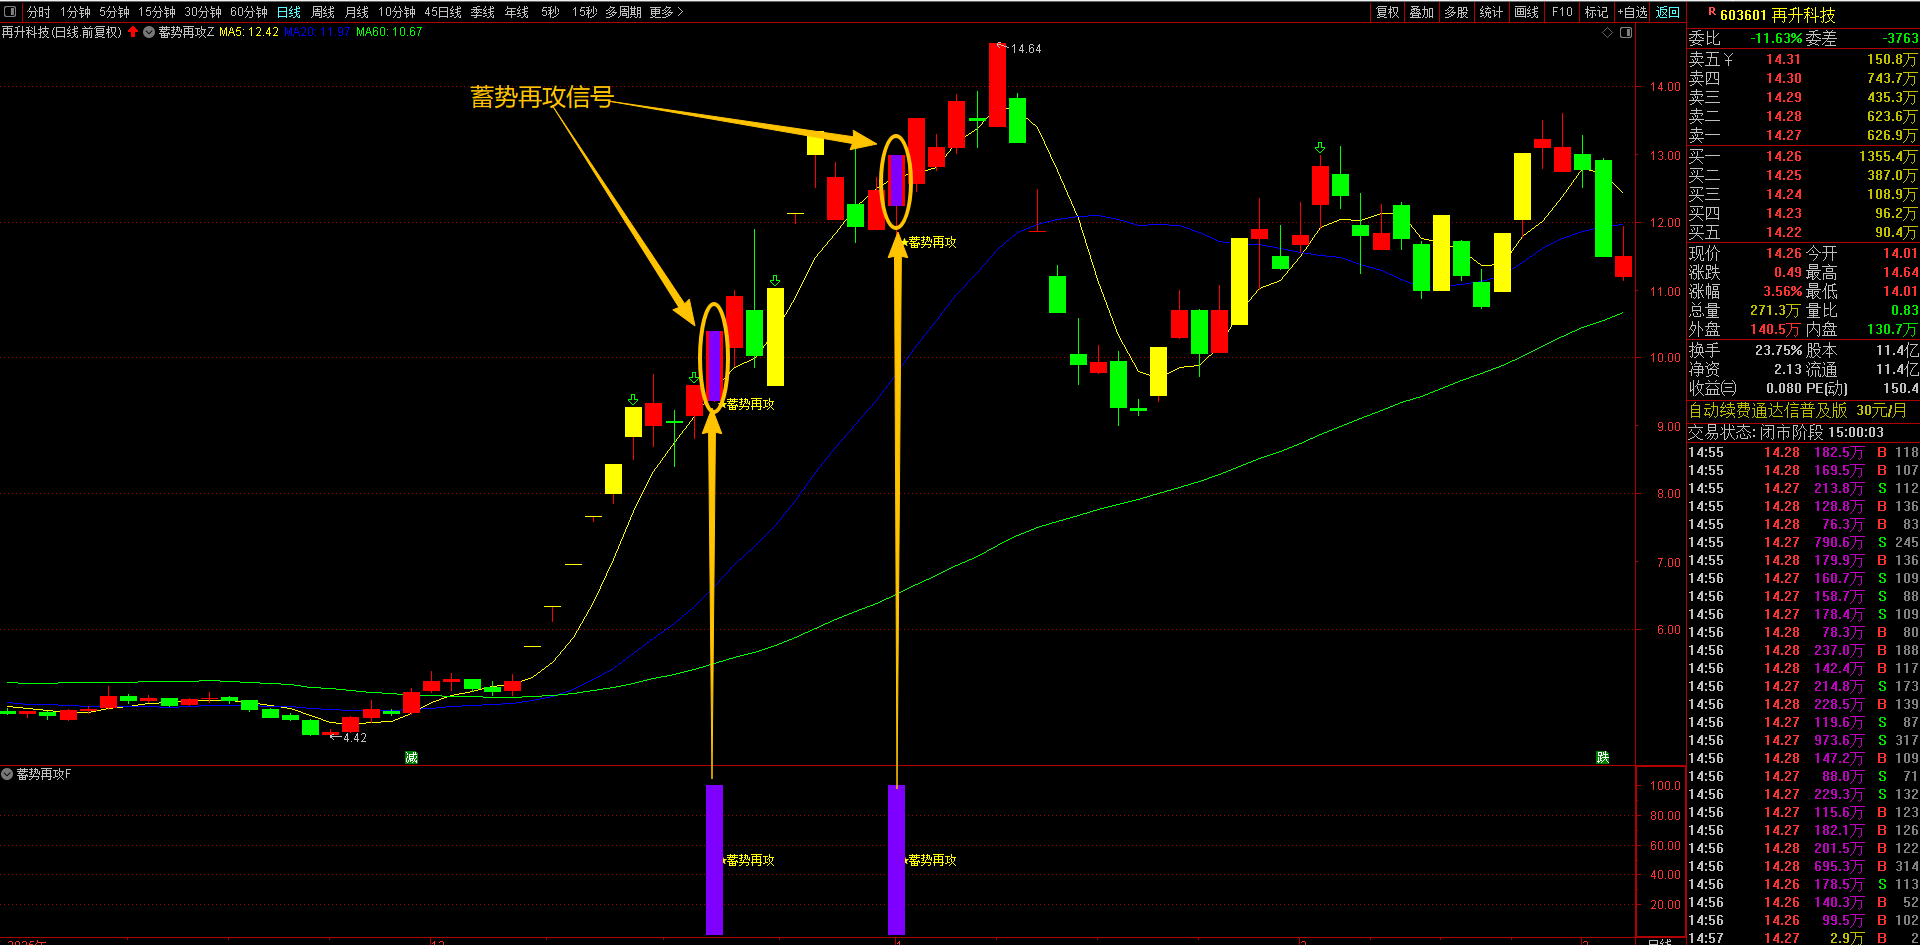Screen dimensions: 1920x945
Task: Open the 多周期 multi-period view
Action: 623,12
